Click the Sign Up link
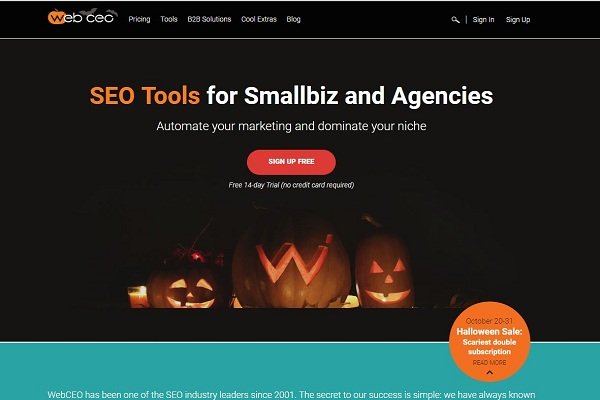 click(x=518, y=20)
